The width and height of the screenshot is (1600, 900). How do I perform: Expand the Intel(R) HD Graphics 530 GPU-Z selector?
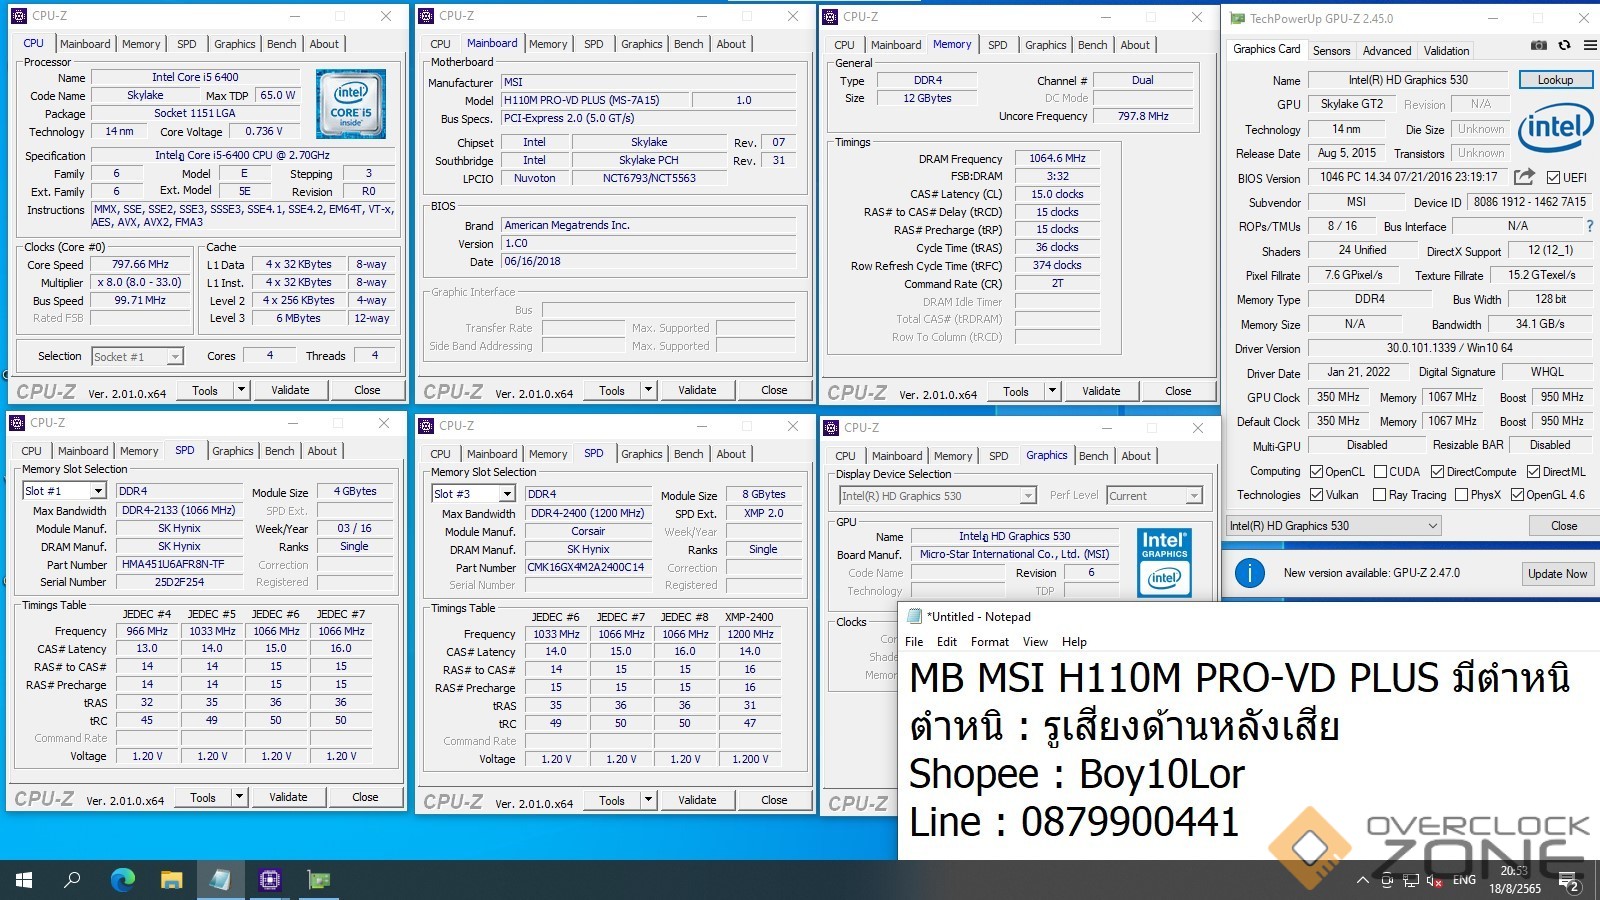point(1432,526)
